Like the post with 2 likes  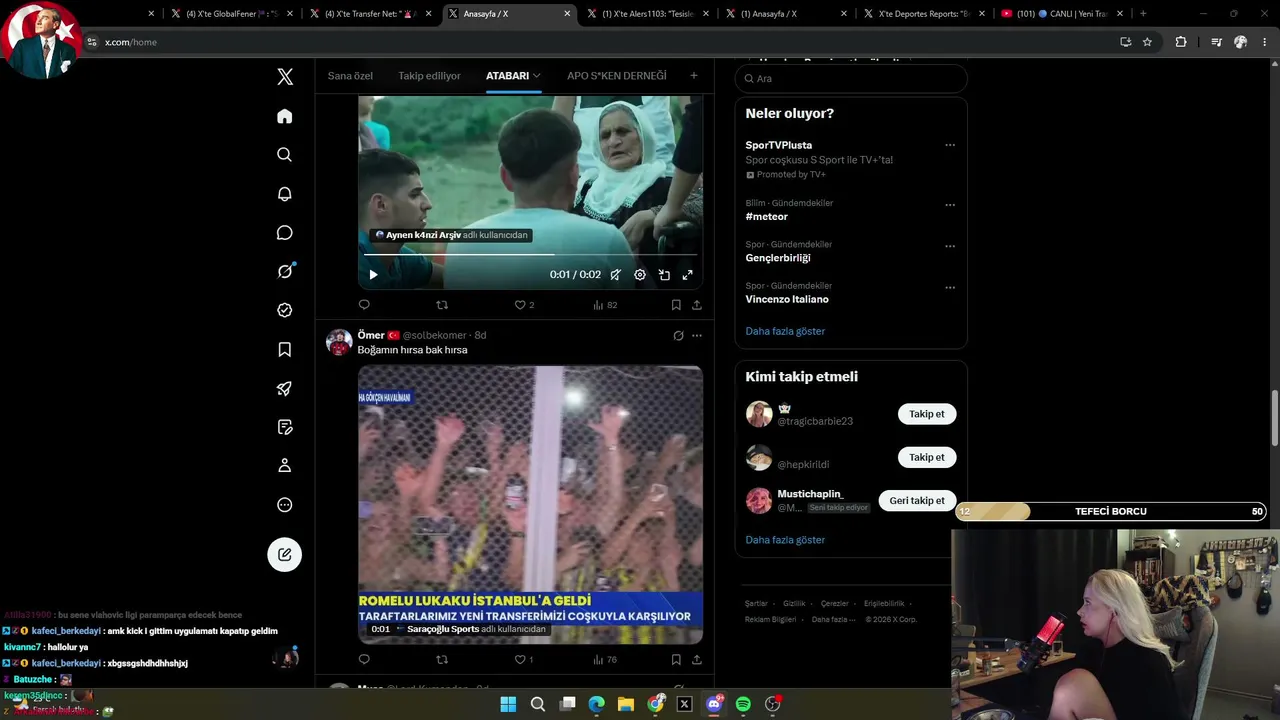524,305
